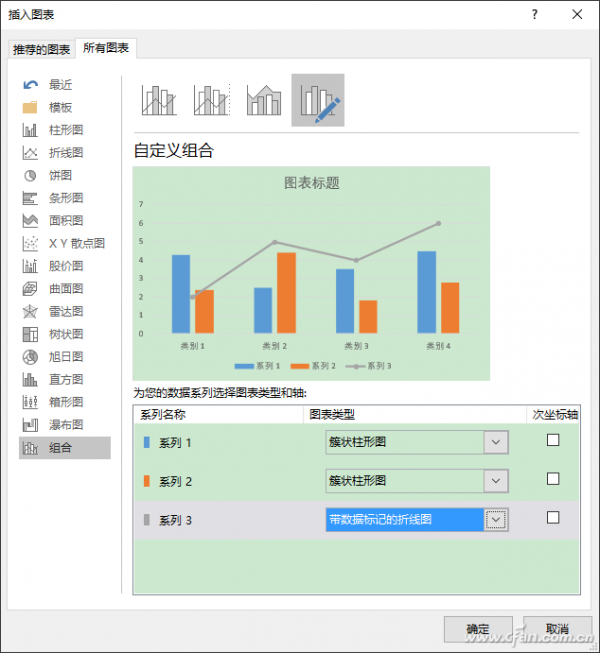Image resolution: width=600 pixels, height=653 pixels.
Task: Pick the XY Scatter (X Y 散点图) icon
Action: pyautogui.click(x=30, y=243)
